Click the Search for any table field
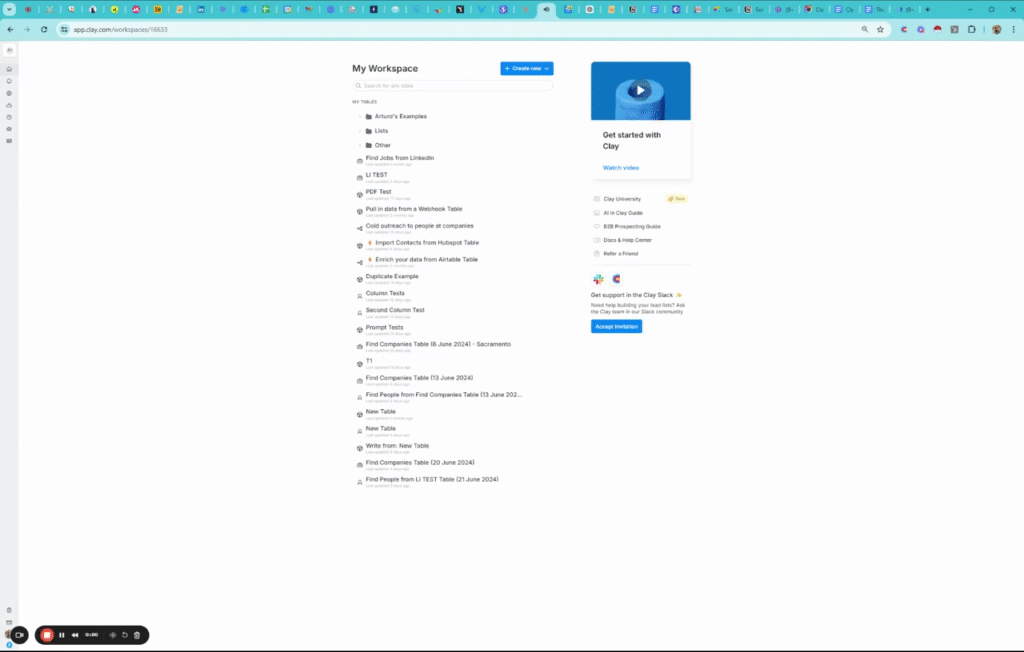 click(x=452, y=86)
